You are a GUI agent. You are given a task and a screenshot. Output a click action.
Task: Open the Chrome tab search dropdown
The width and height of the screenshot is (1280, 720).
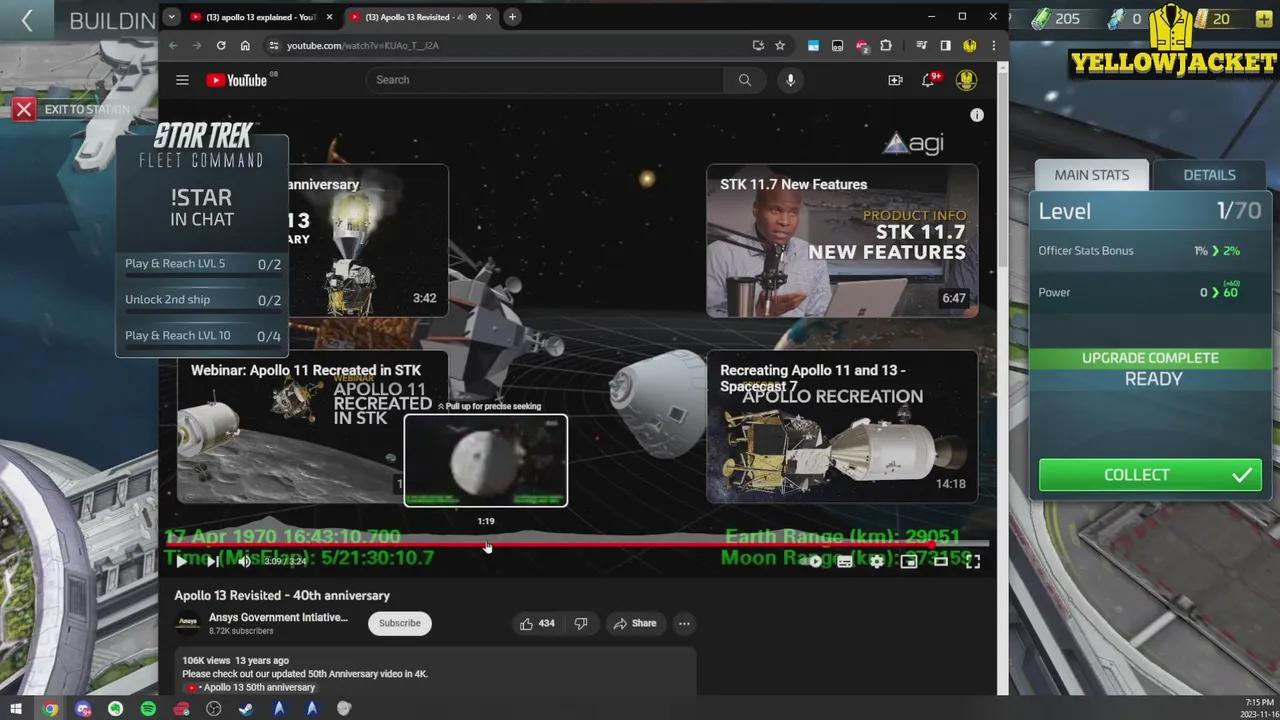(x=172, y=16)
